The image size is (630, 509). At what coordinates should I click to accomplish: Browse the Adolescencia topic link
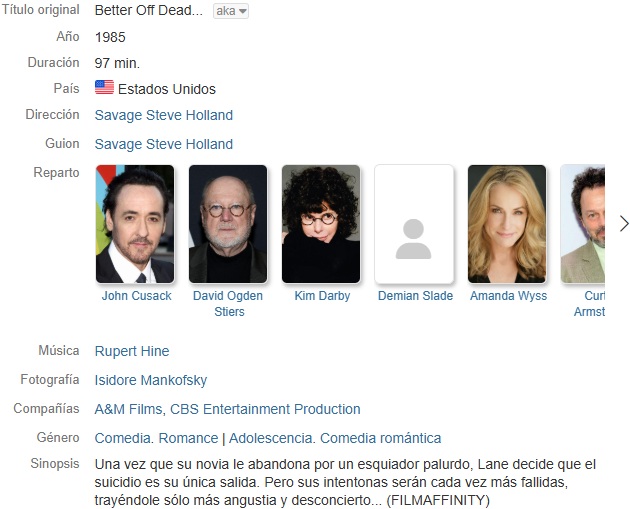click(x=270, y=438)
